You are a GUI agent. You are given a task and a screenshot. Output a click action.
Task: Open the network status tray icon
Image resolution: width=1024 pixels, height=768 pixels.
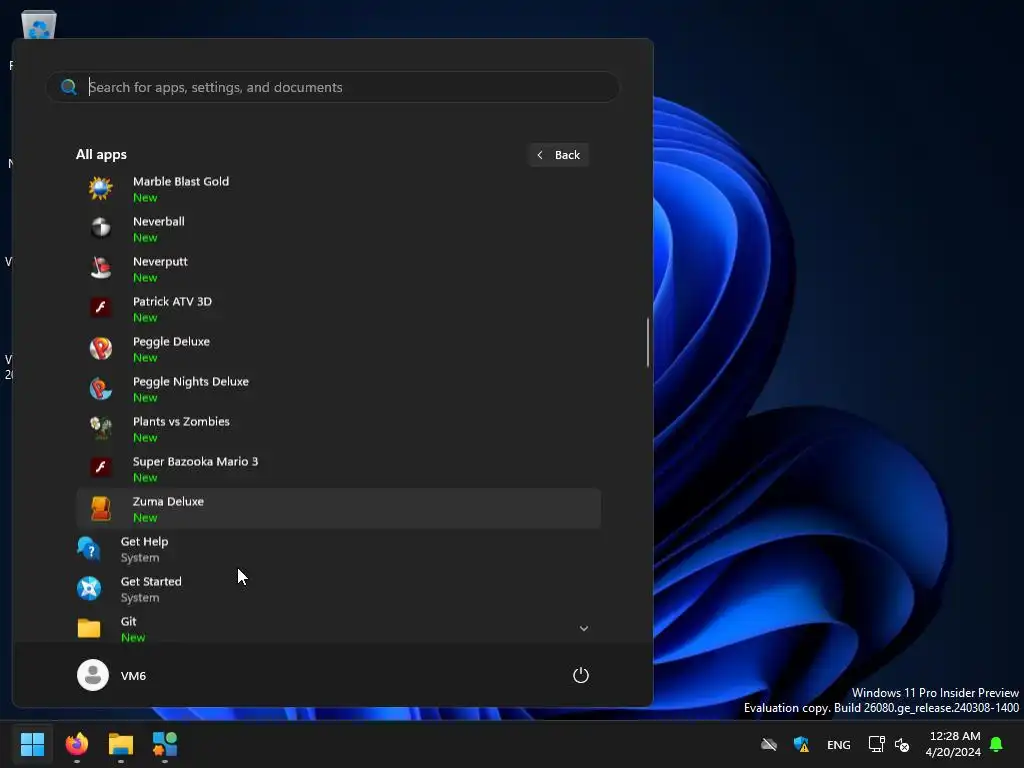click(876, 744)
